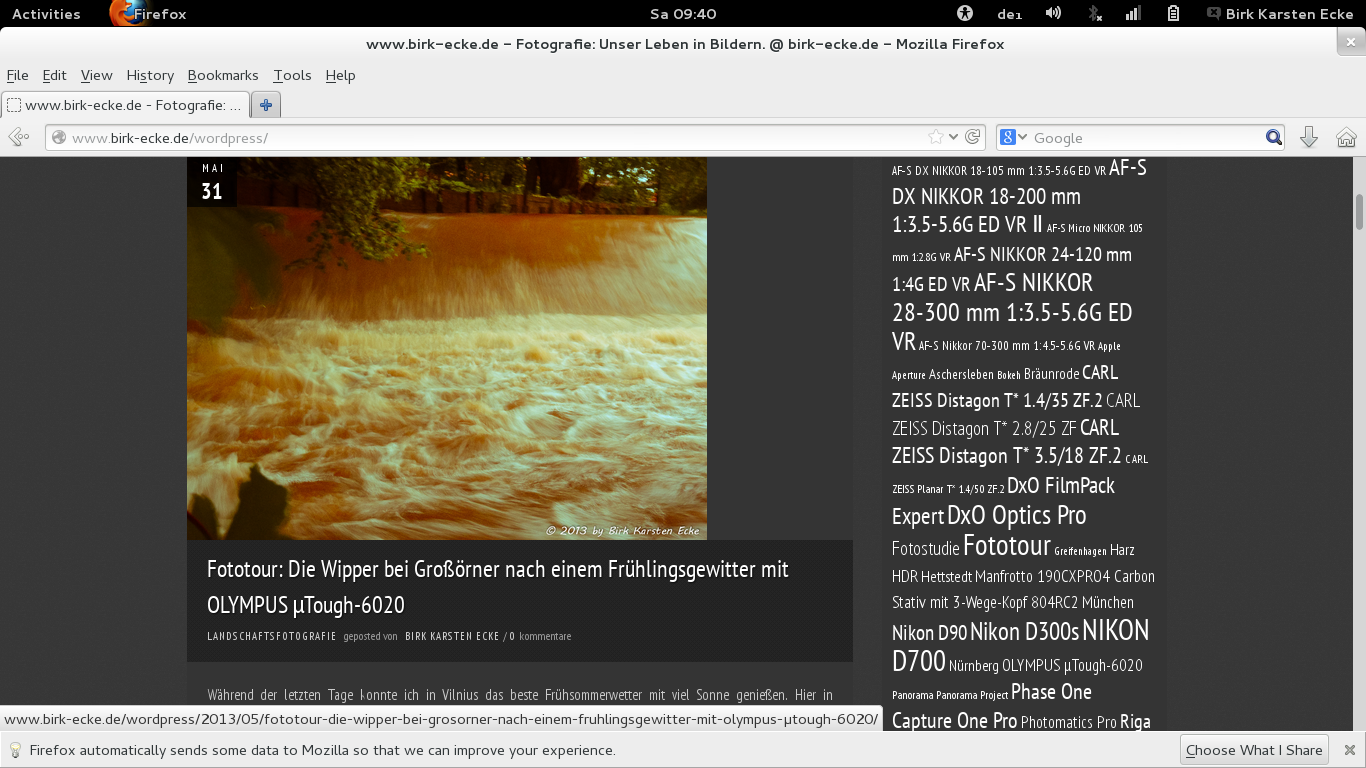1366x768 pixels.
Task: Select the Nürnberg tag
Action: tap(973, 666)
